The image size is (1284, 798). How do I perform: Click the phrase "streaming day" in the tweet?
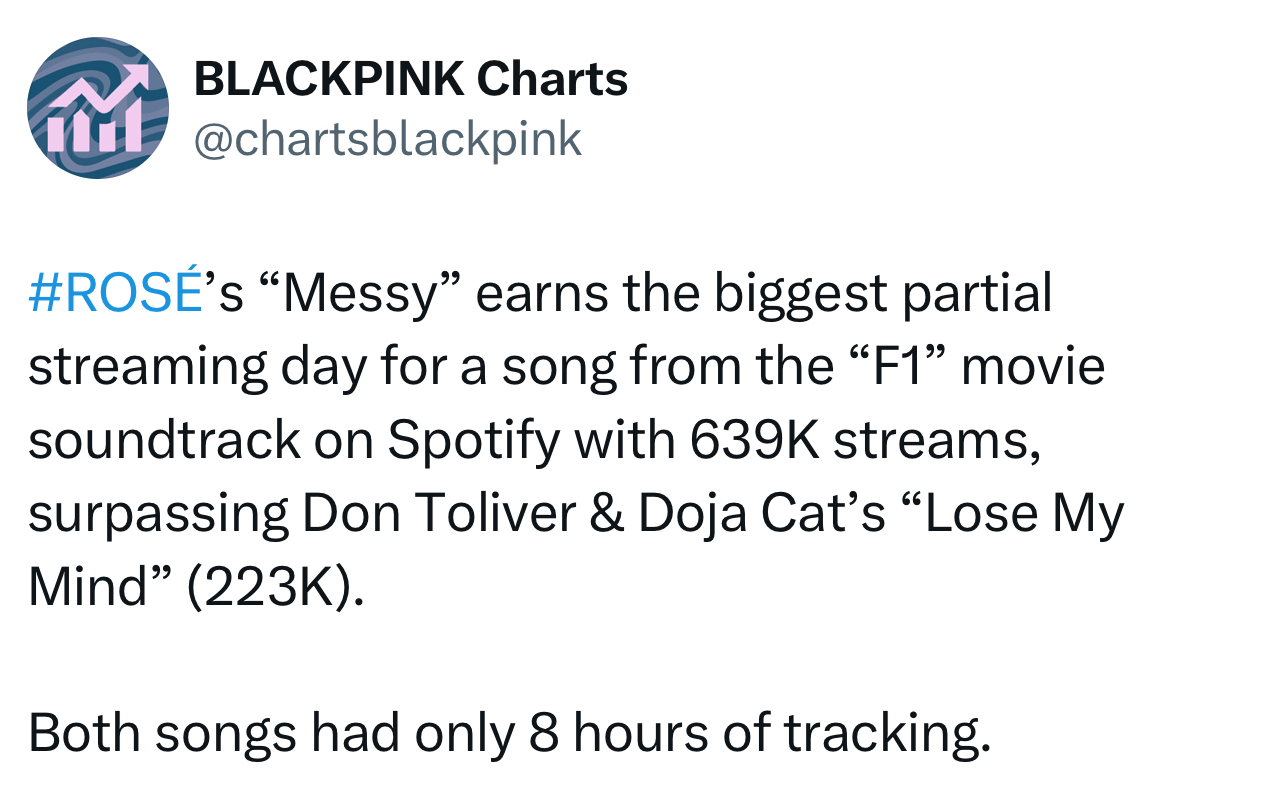point(196,369)
